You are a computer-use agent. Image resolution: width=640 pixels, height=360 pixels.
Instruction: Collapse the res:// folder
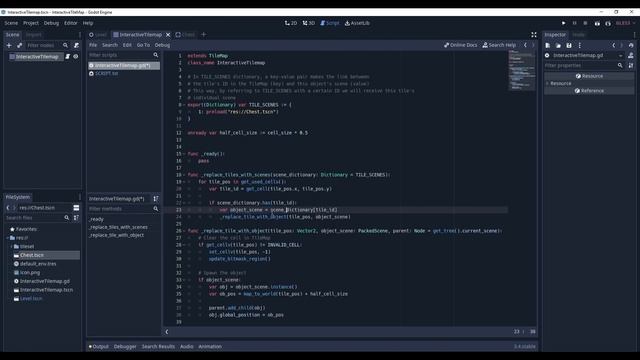tap(8, 238)
